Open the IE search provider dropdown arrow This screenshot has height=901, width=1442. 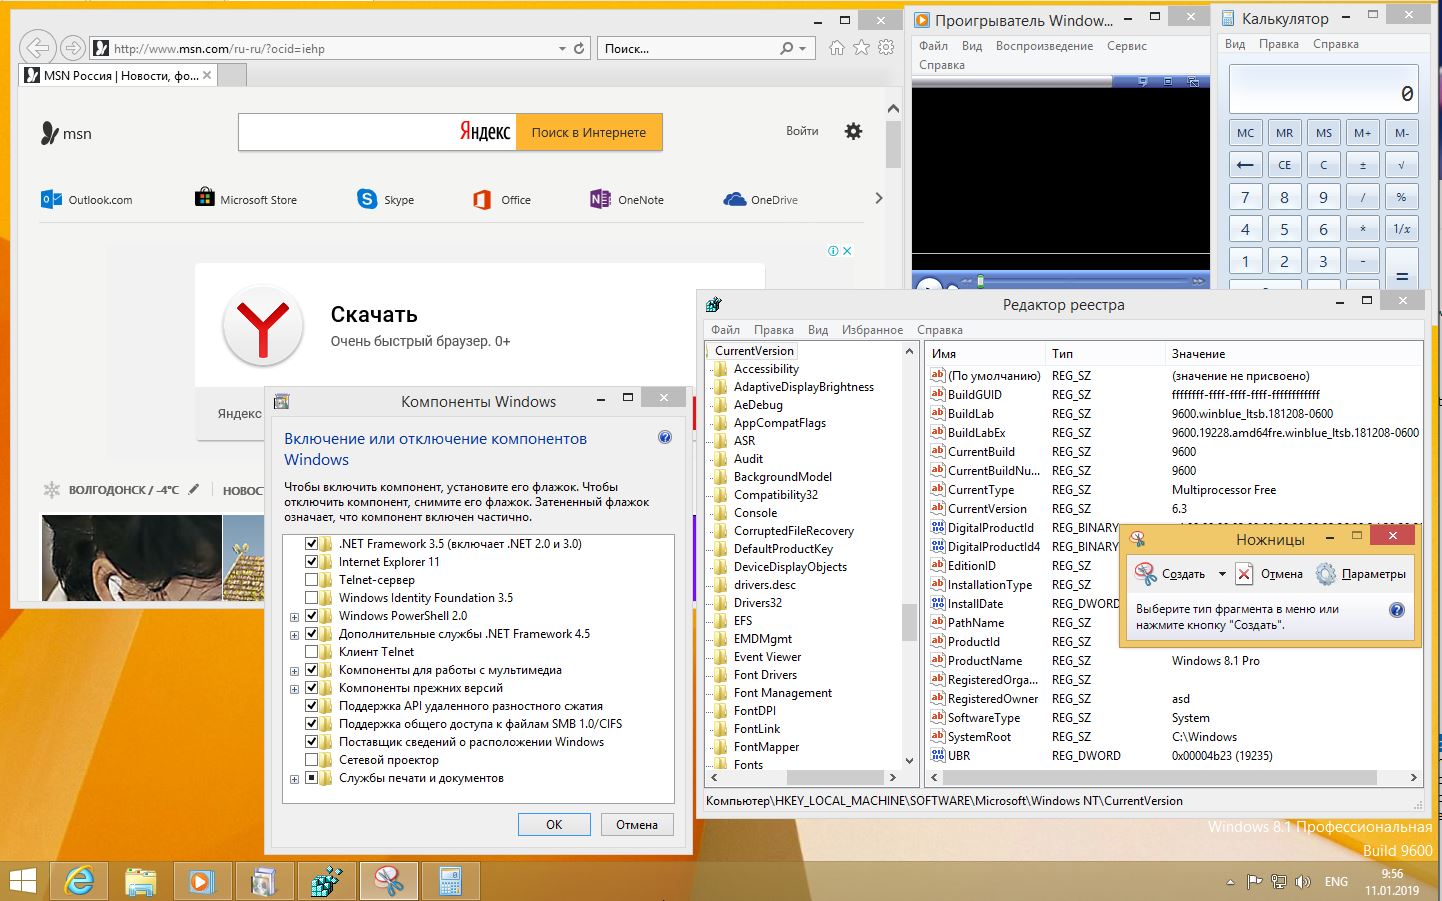803,48
